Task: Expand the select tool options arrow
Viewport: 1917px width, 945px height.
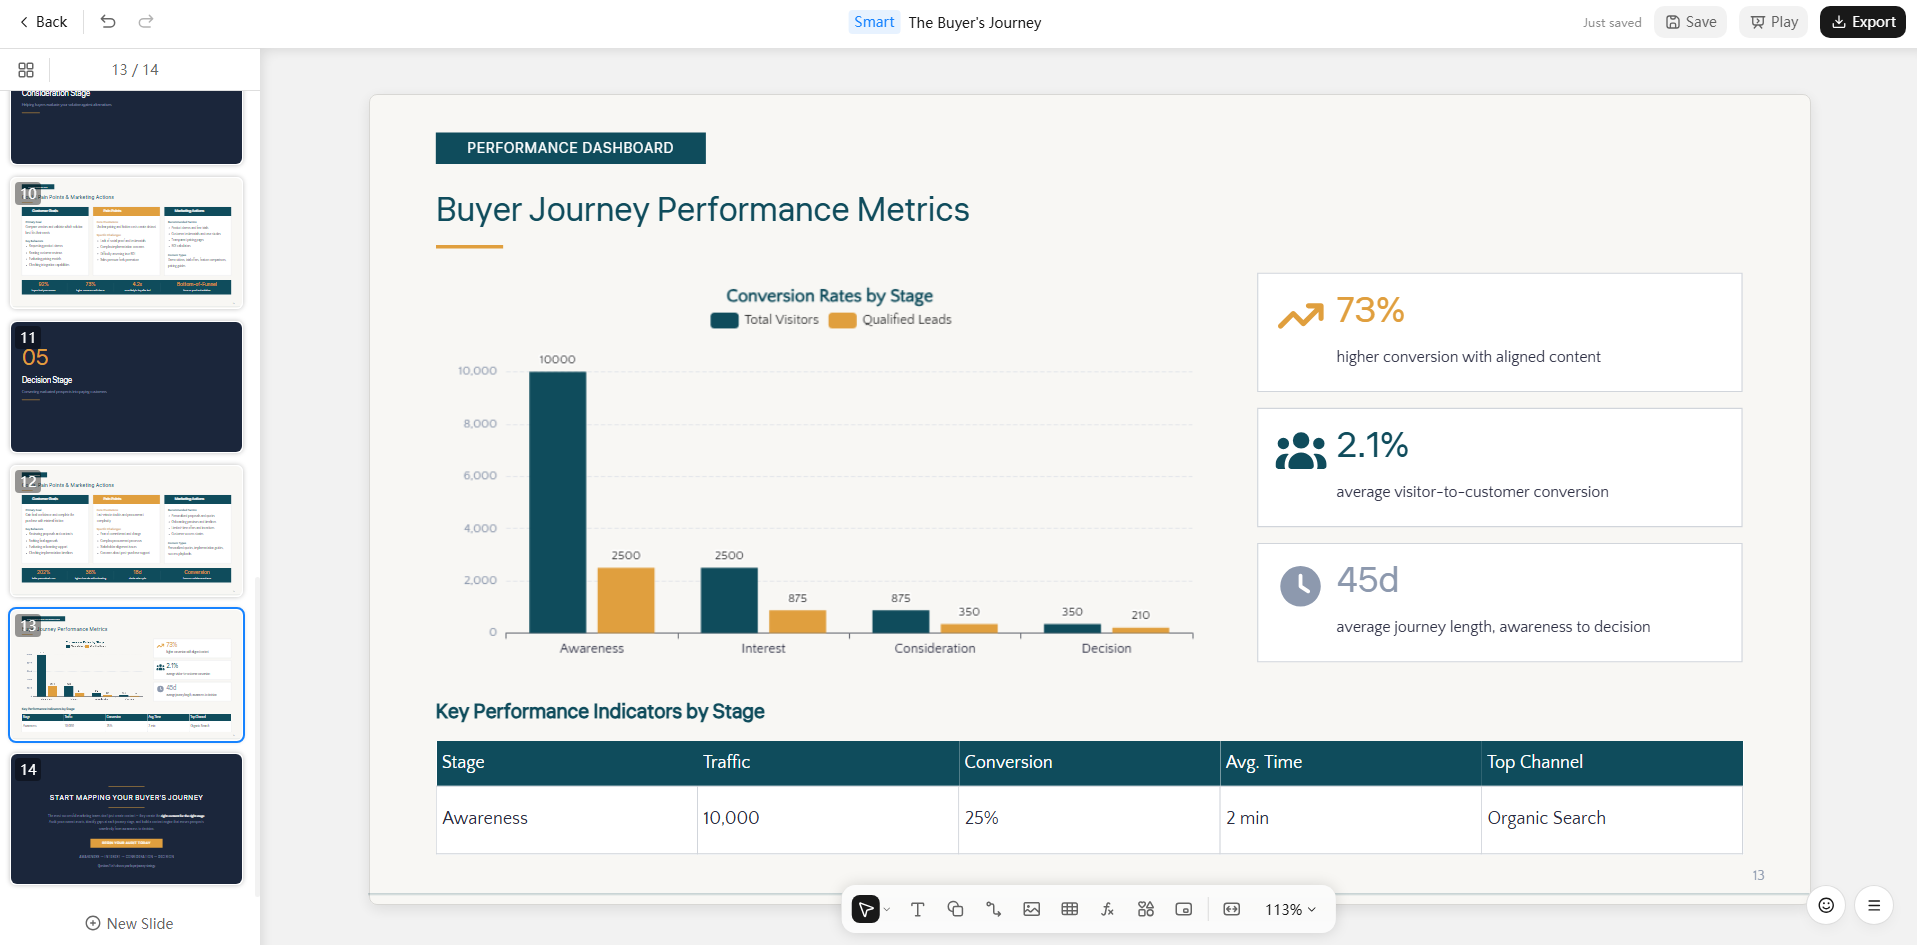Action: (x=887, y=909)
